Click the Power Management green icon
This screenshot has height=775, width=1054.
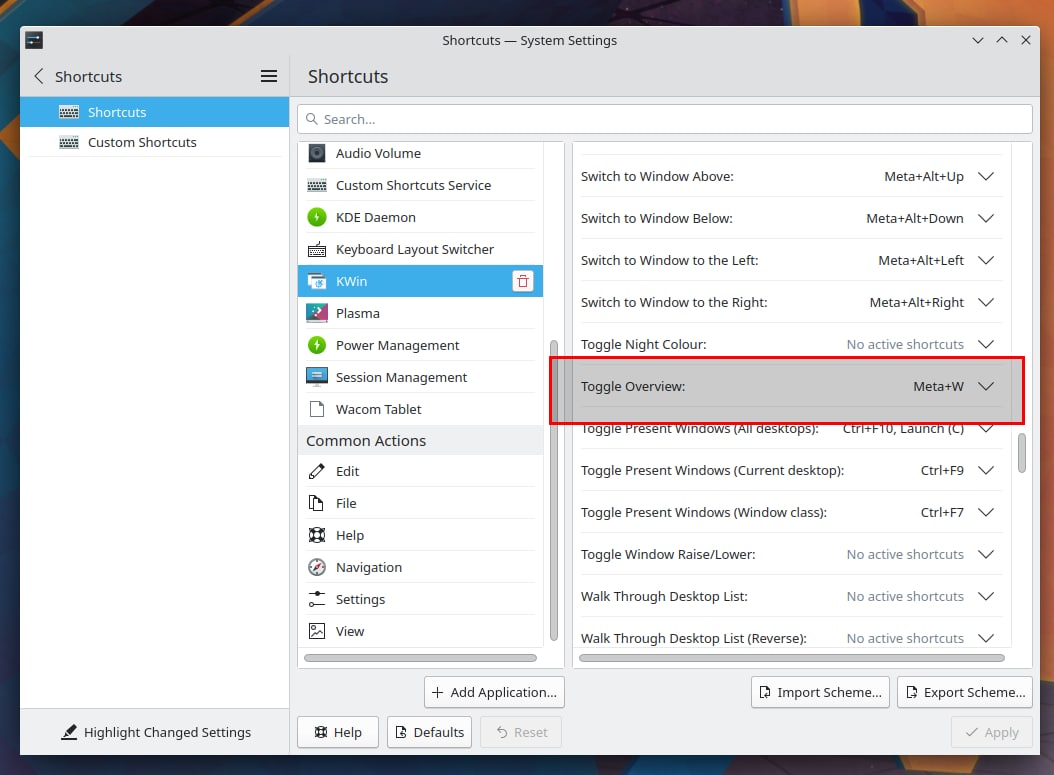click(x=317, y=345)
